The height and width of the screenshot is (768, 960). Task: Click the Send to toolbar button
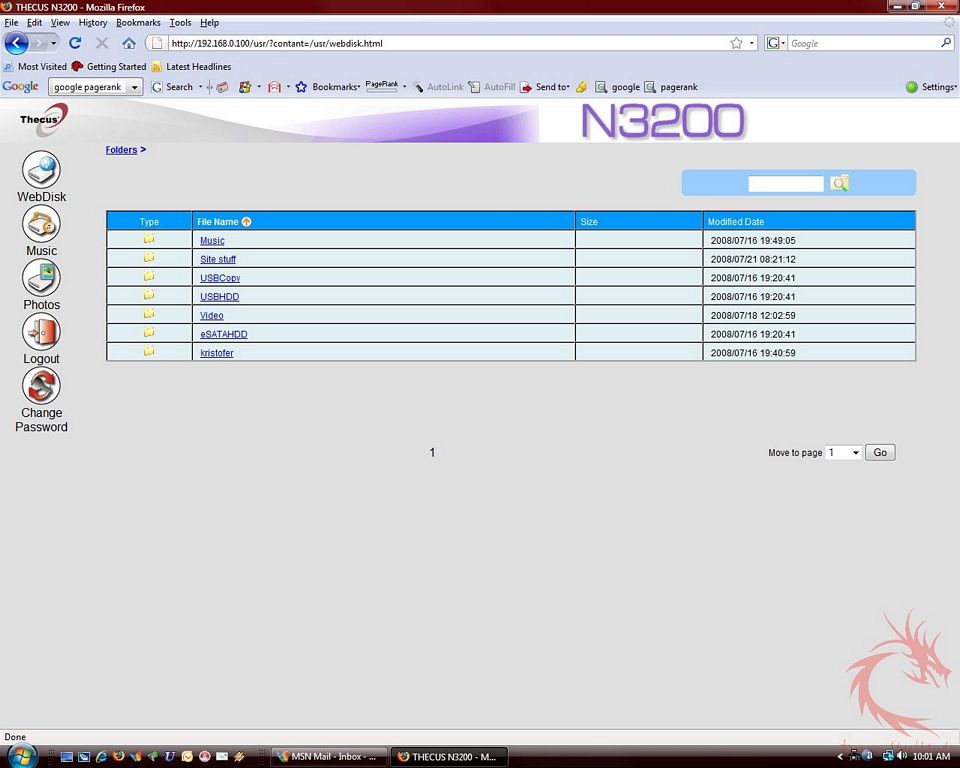coord(545,87)
